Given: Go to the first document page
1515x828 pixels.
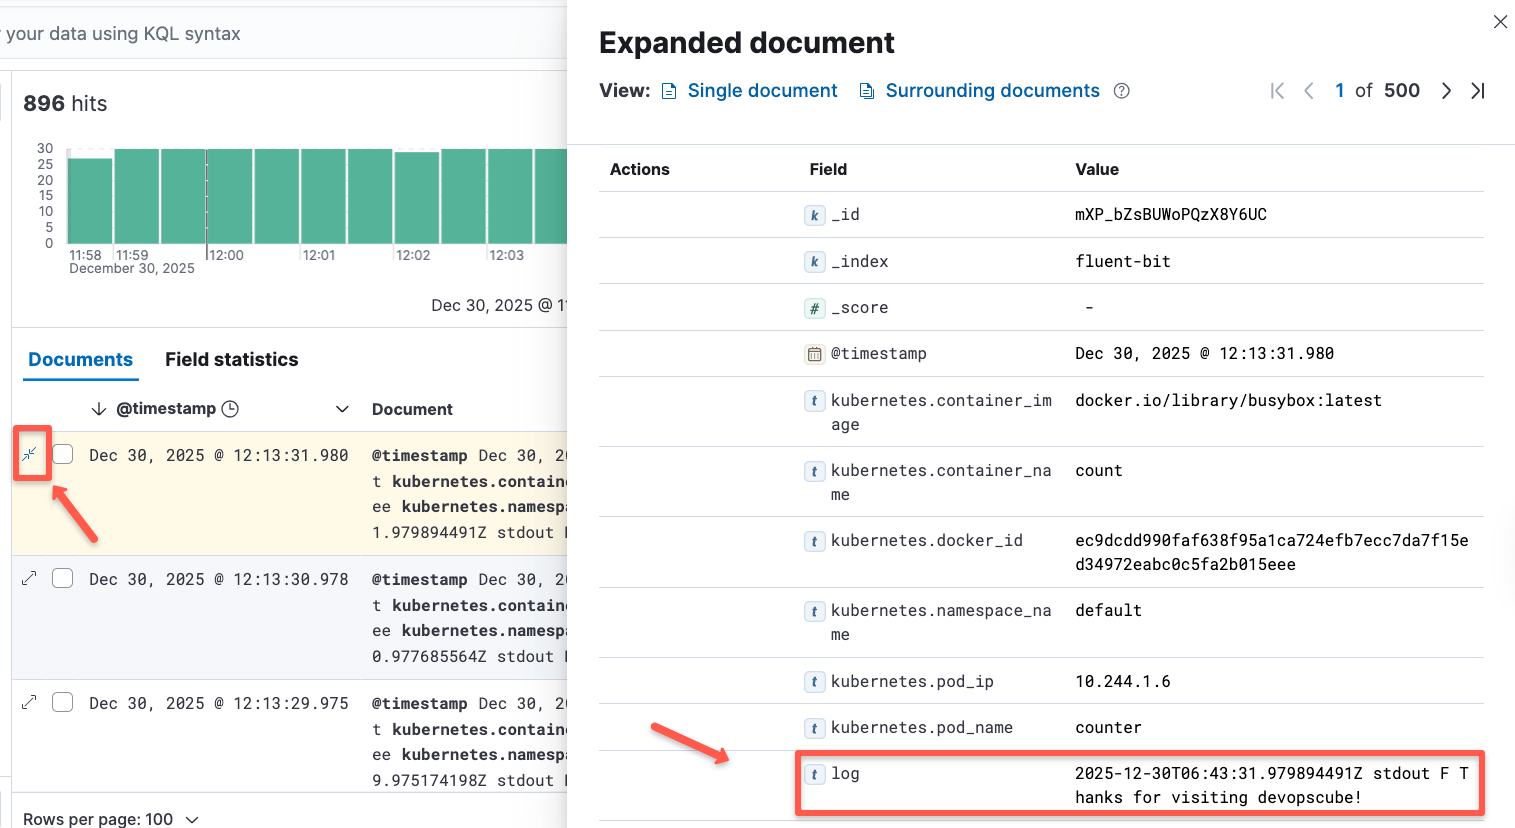Looking at the screenshot, I should pos(1277,91).
